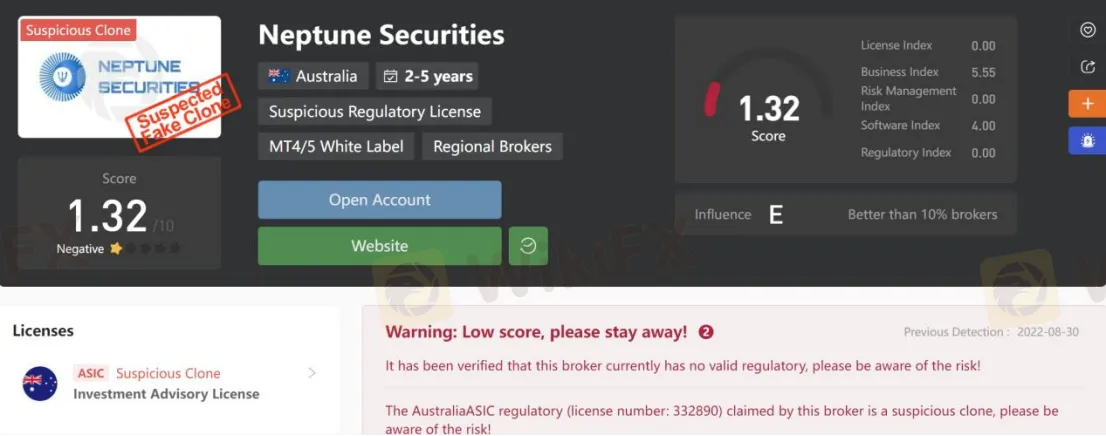Select the MT4/5 White Label tag
The width and height of the screenshot is (1106, 436).
(336, 146)
